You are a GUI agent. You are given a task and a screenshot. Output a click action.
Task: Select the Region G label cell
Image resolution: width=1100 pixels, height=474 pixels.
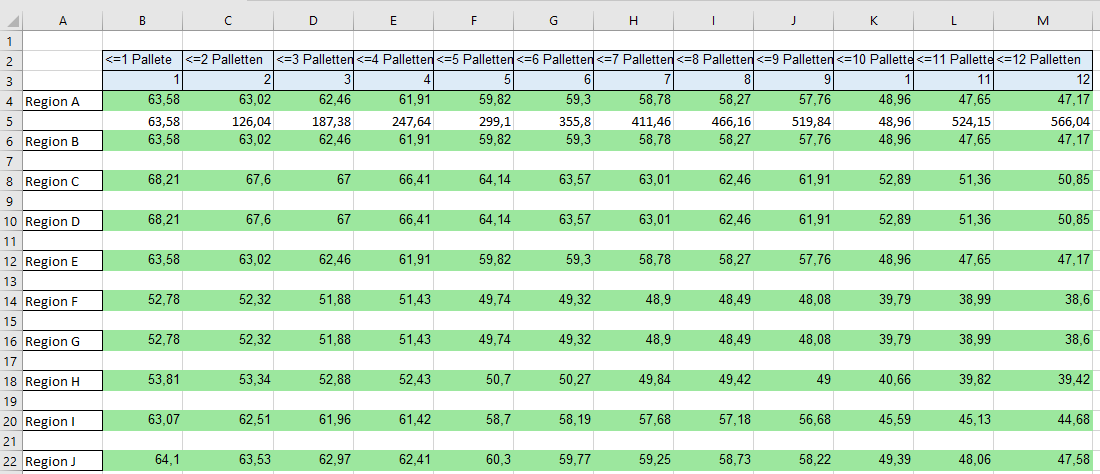point(62,341)
